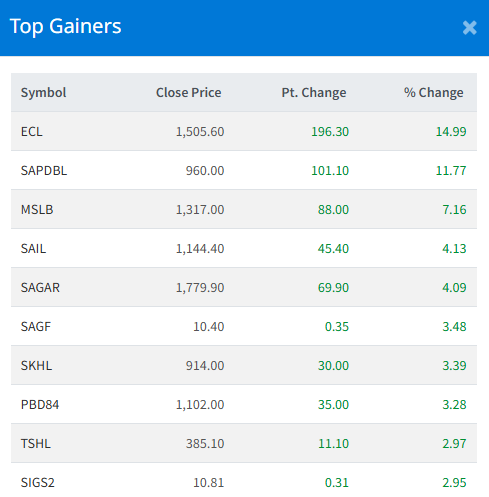The width and height of the screenshot is (489, 497).
Task: Select the SAPDBL symbol
Action: [44, 171]
